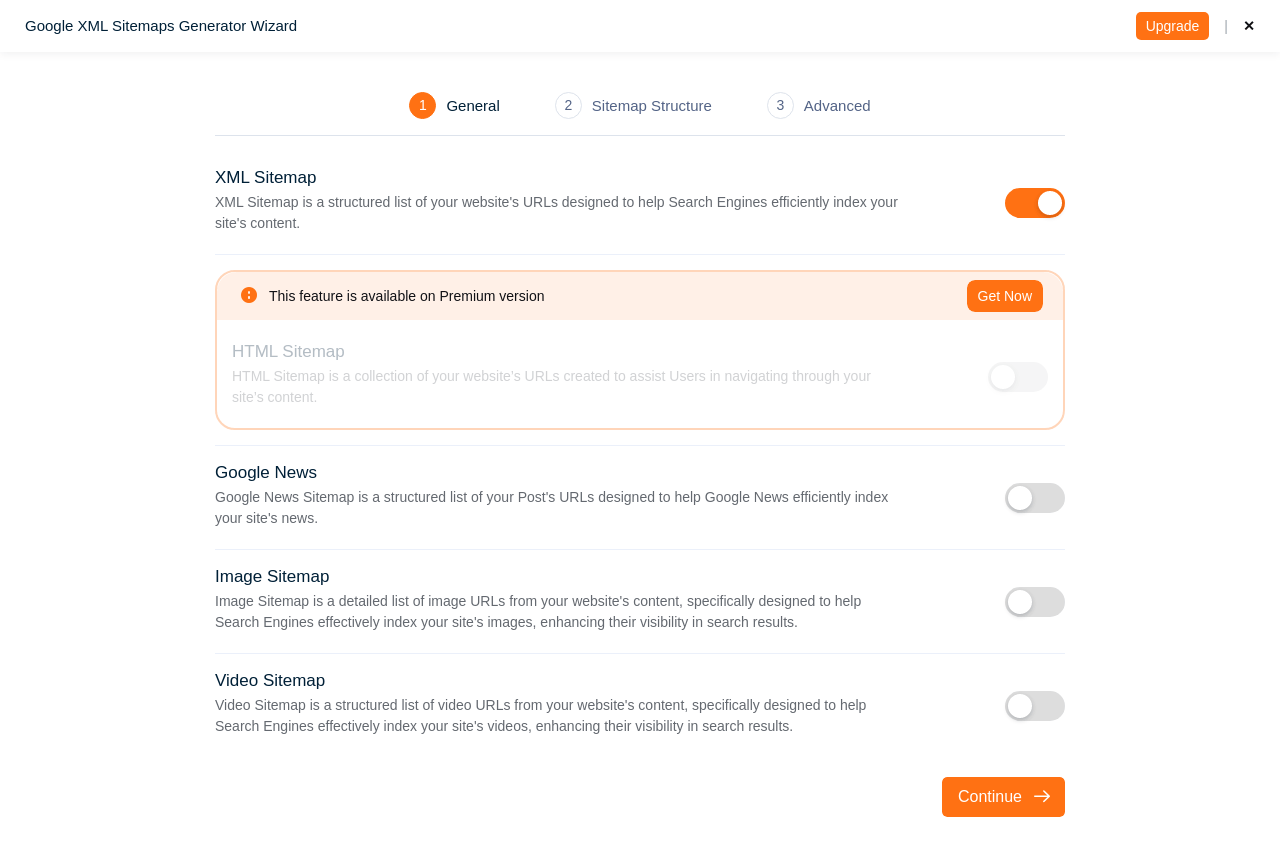Click the step 3 number circle

tap(780, 105)
